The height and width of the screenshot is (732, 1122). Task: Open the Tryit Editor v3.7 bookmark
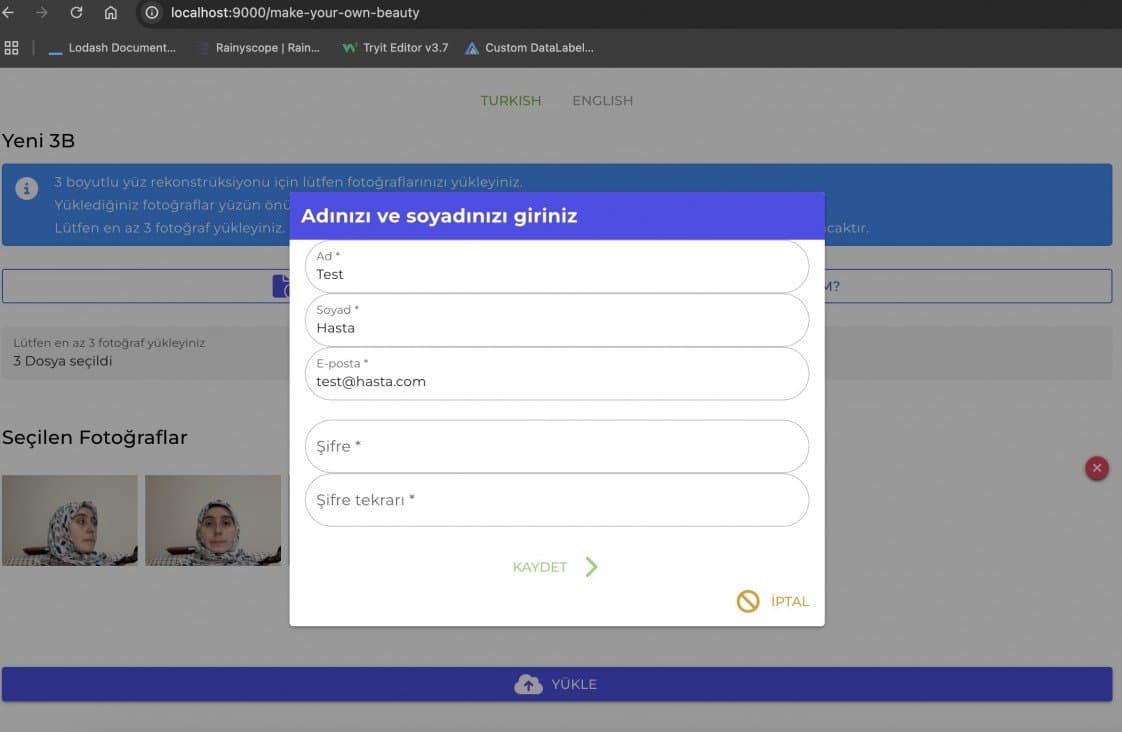(395, 48)
